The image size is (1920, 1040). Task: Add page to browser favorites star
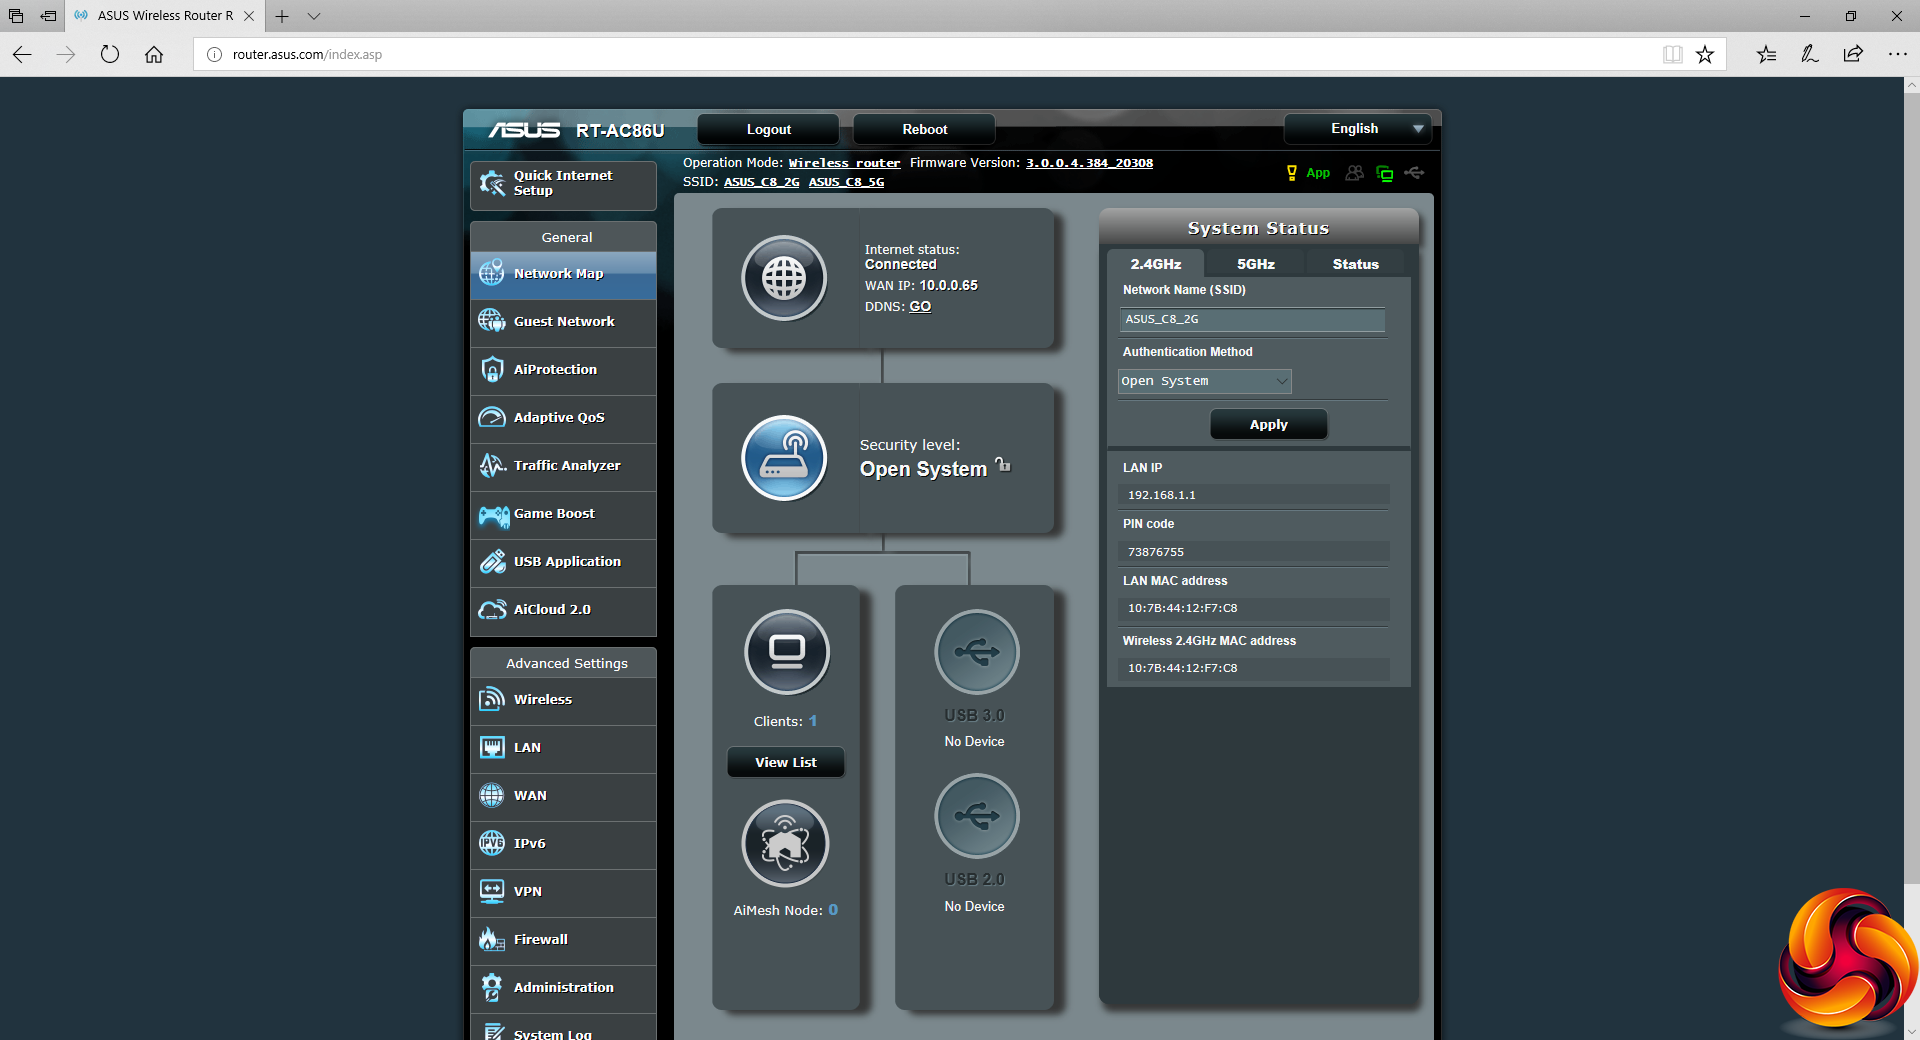[1705, 55]
